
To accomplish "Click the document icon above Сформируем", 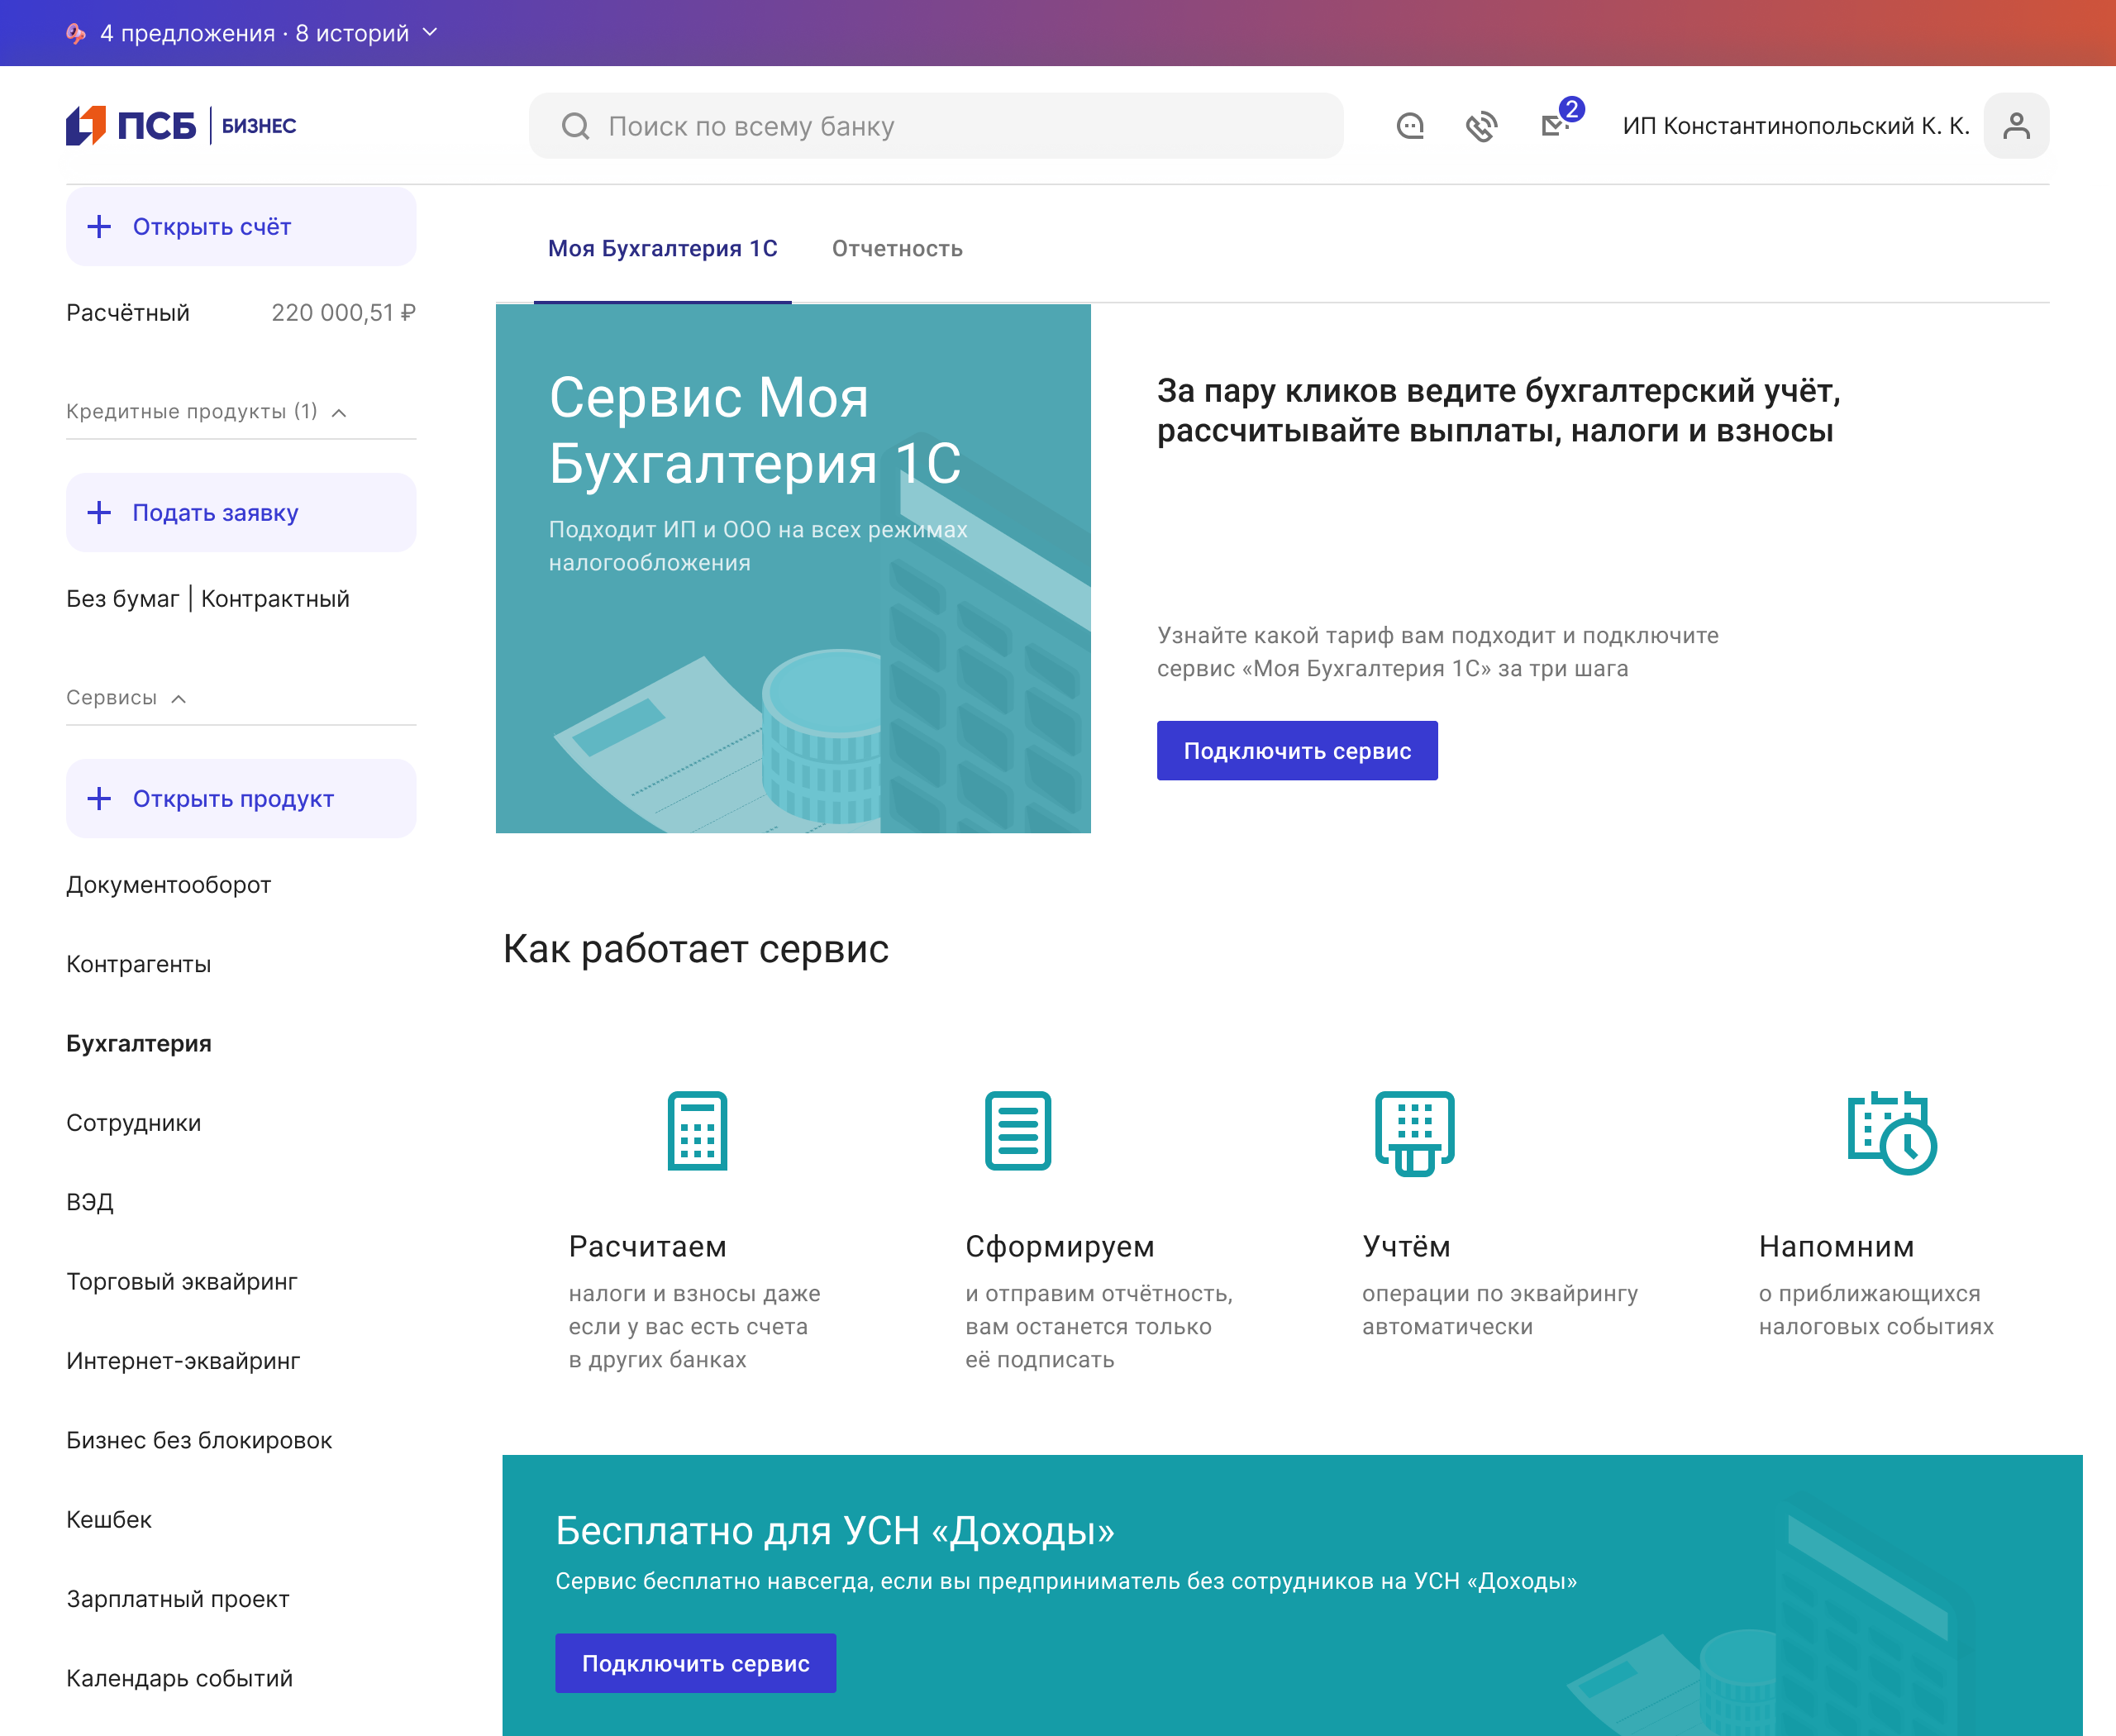I will coord(1017,1131).
